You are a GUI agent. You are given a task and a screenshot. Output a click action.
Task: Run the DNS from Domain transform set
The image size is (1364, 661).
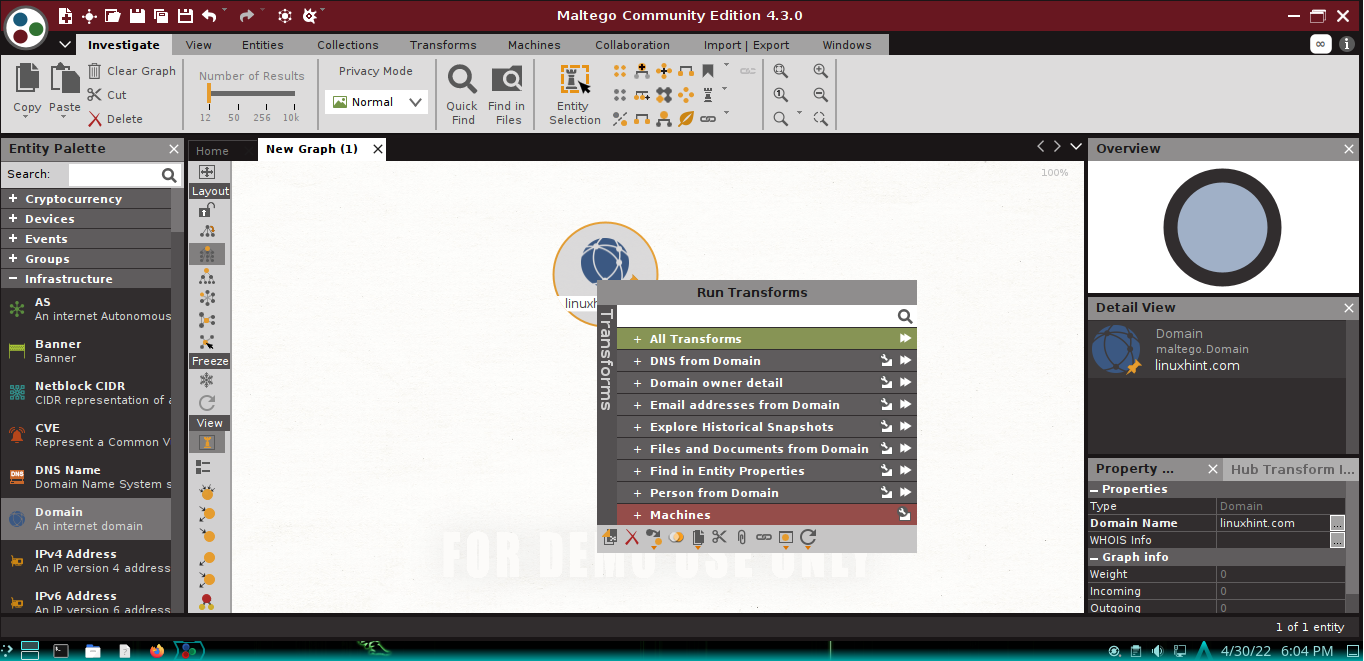(905, 361)
